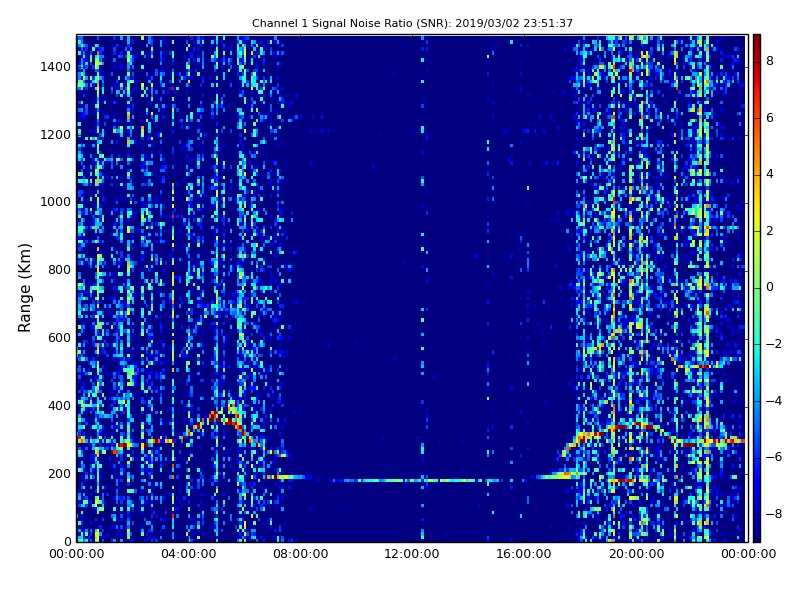Click the 1000 range tick label
The image size is (800, 600).
pyautogui.click(x=56, y=202)
